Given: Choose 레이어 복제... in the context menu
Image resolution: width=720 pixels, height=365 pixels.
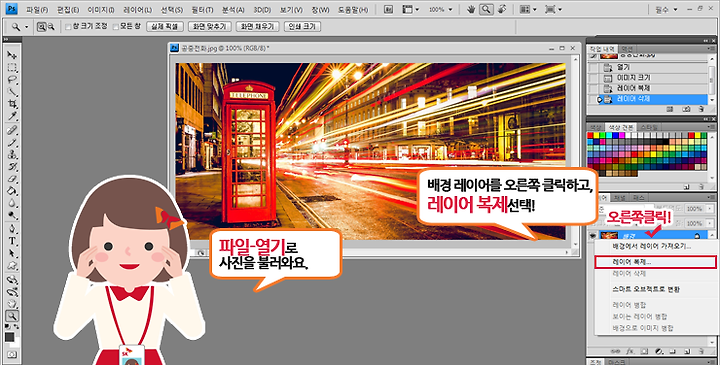Looking at the screenshot, I should coord(655,262).
